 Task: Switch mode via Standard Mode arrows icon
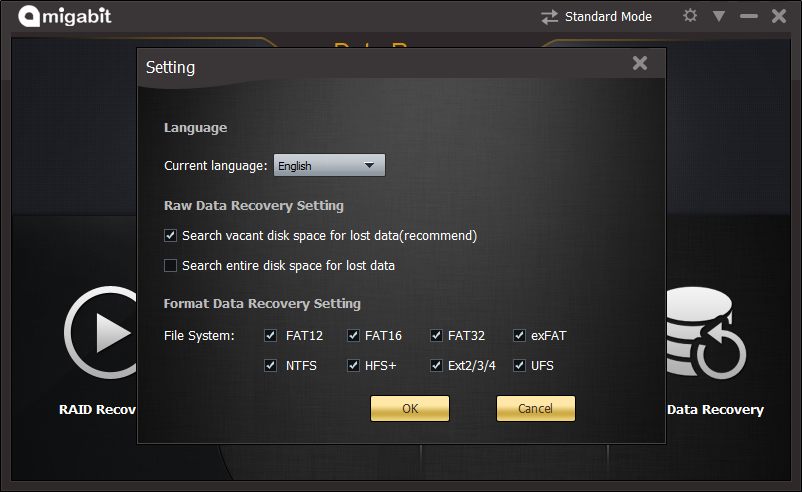pyautogui.click(x=549, y=17)
